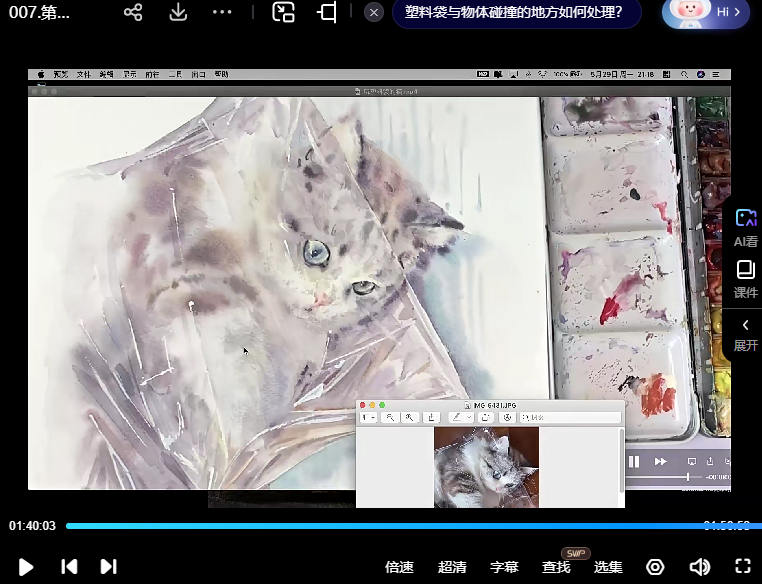Seek using the video progress bar
The width and height of the screenshot is (762, 584).
click(x=400, y=525)
